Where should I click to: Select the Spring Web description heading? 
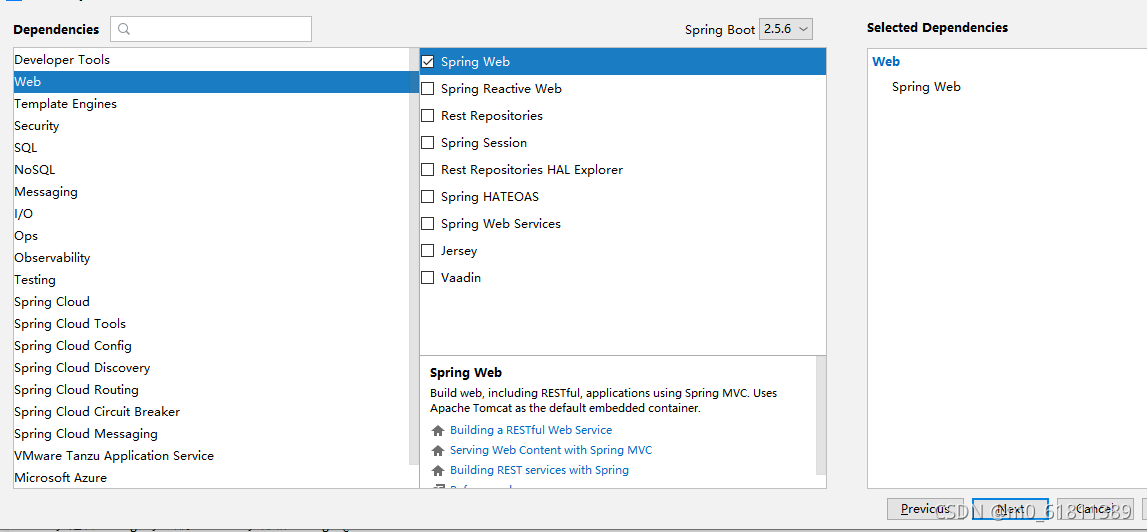[466, 373]
